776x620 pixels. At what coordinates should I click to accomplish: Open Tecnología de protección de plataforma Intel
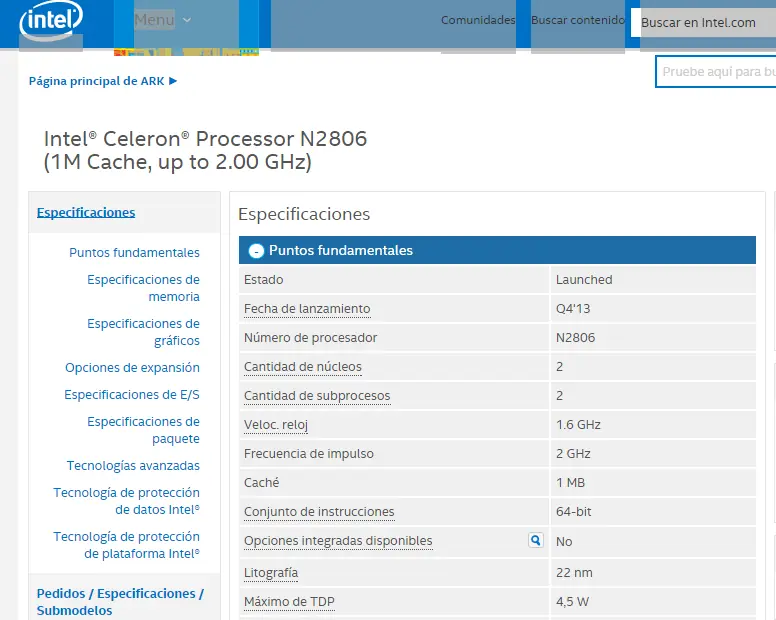pos(126,545)
